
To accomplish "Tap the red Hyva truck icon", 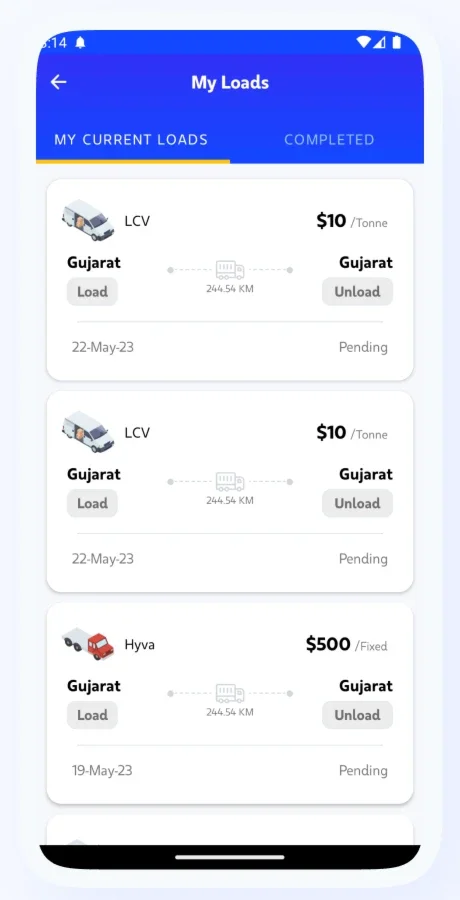I will (x=88, y=643).
